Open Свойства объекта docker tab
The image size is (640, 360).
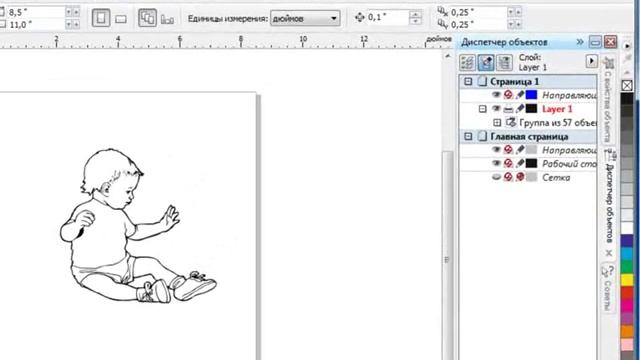coord(609,100)
